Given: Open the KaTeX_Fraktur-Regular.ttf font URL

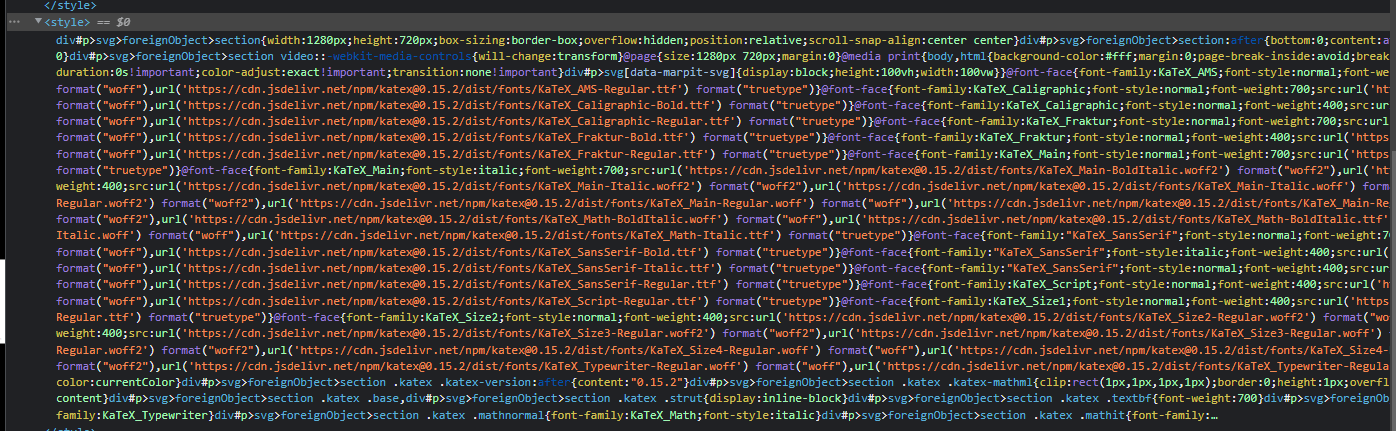Looking at the screenshot, I should click(x=445, y=153).
